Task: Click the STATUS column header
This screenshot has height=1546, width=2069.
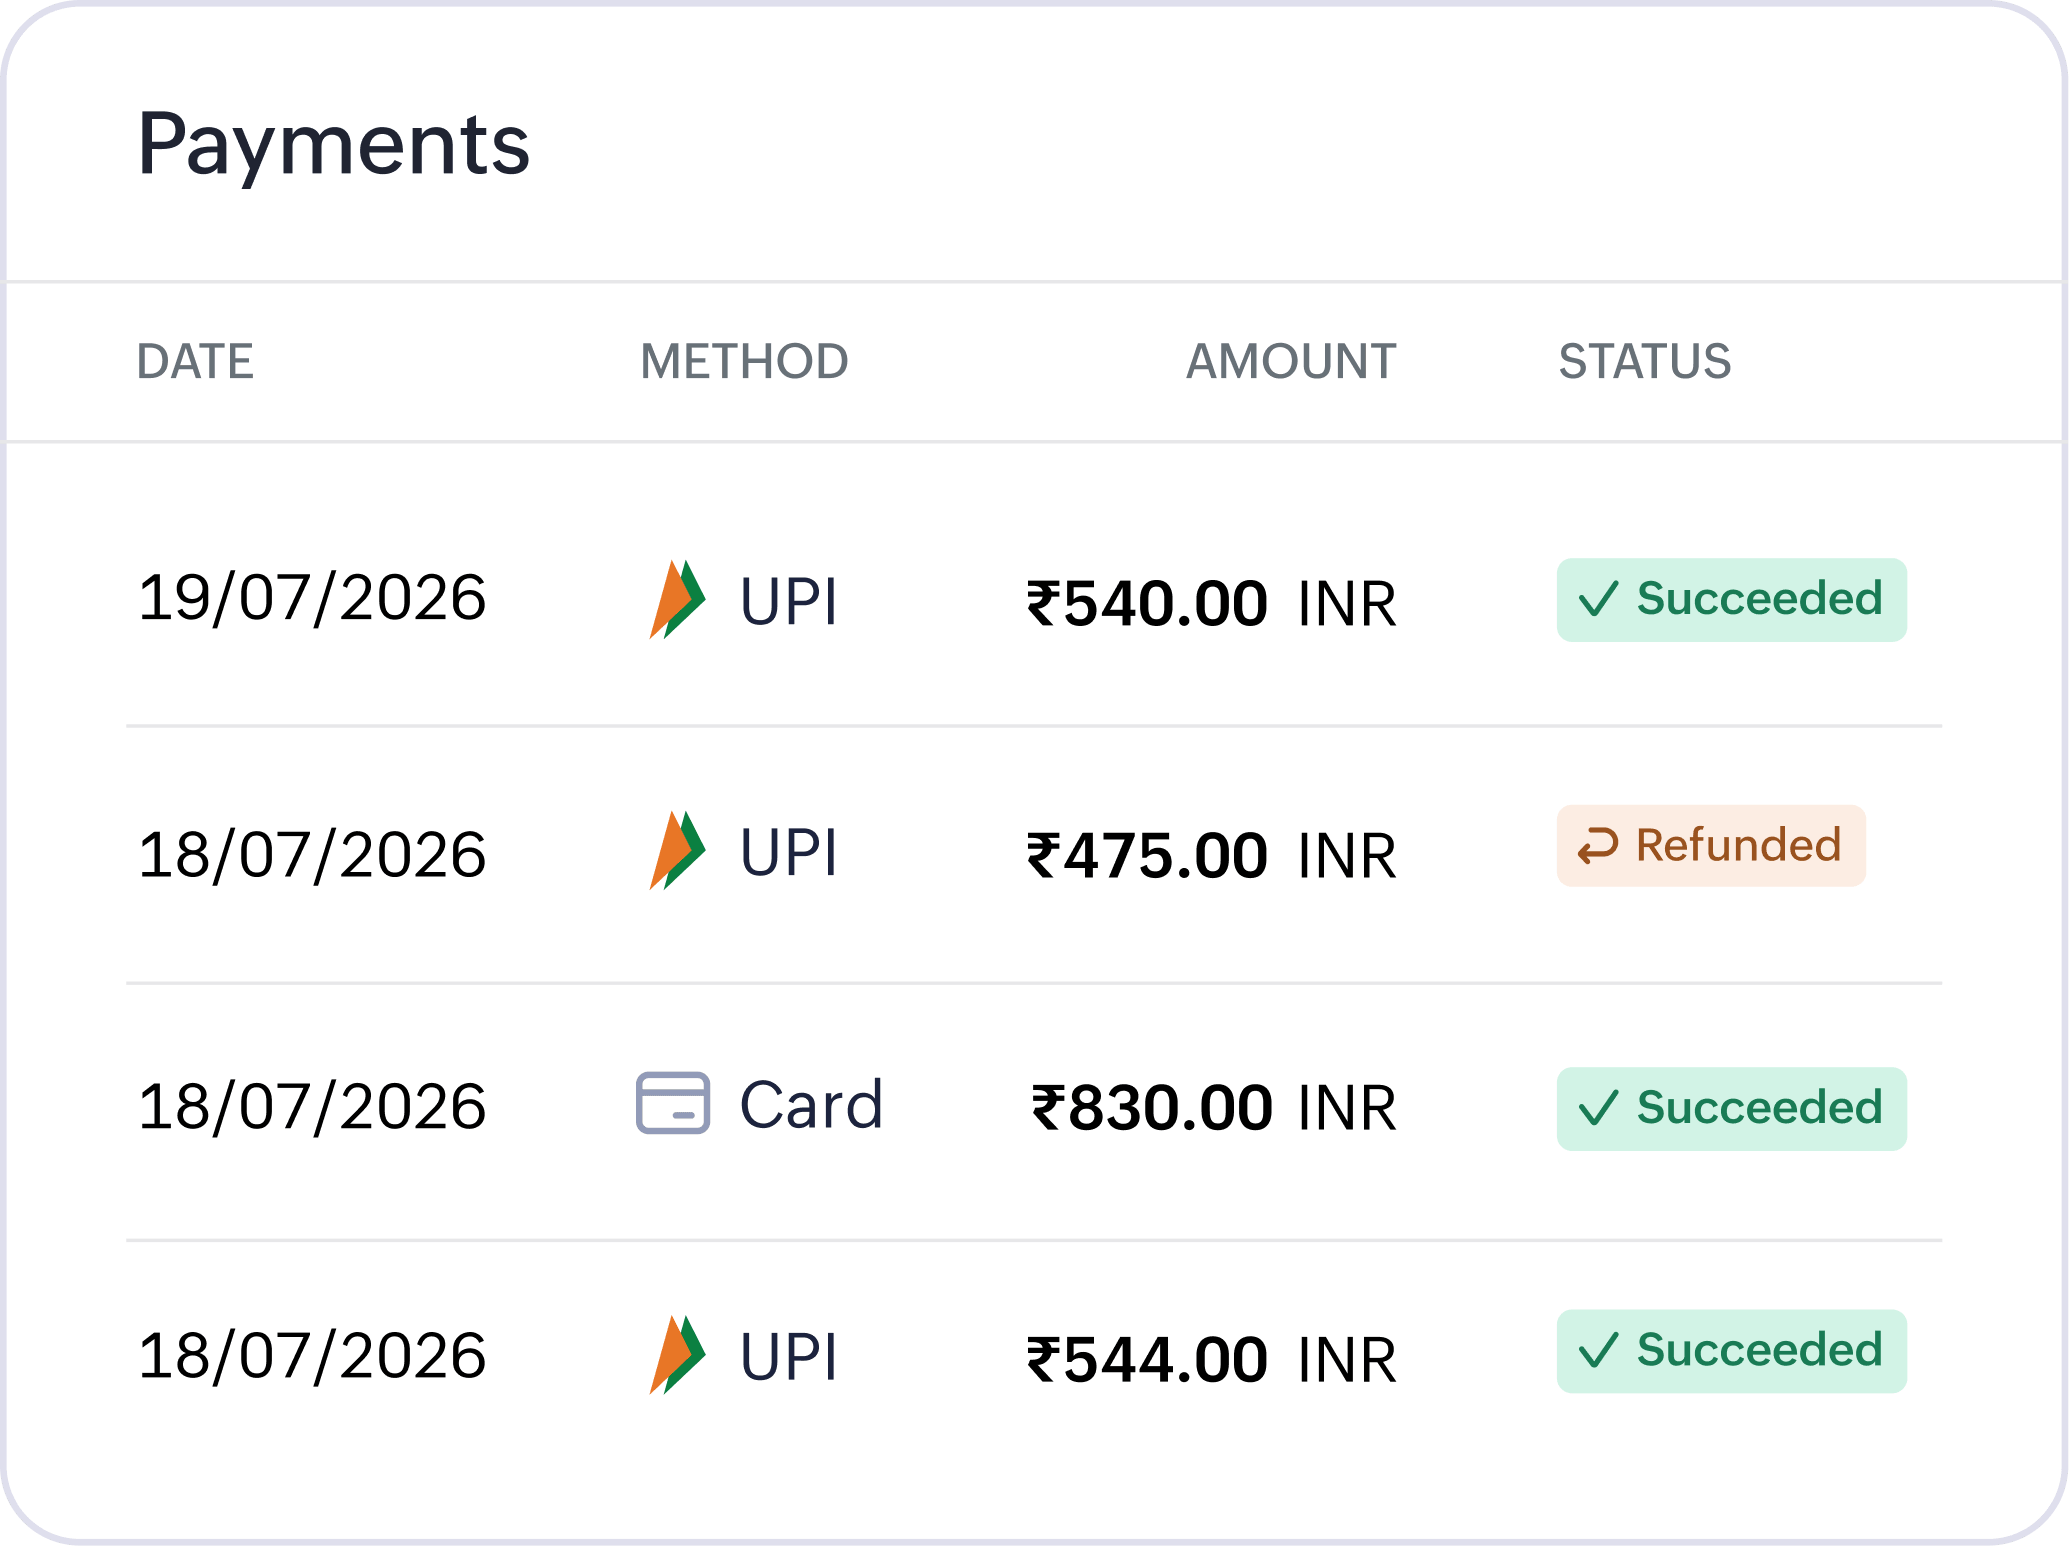Action: 1645,361
